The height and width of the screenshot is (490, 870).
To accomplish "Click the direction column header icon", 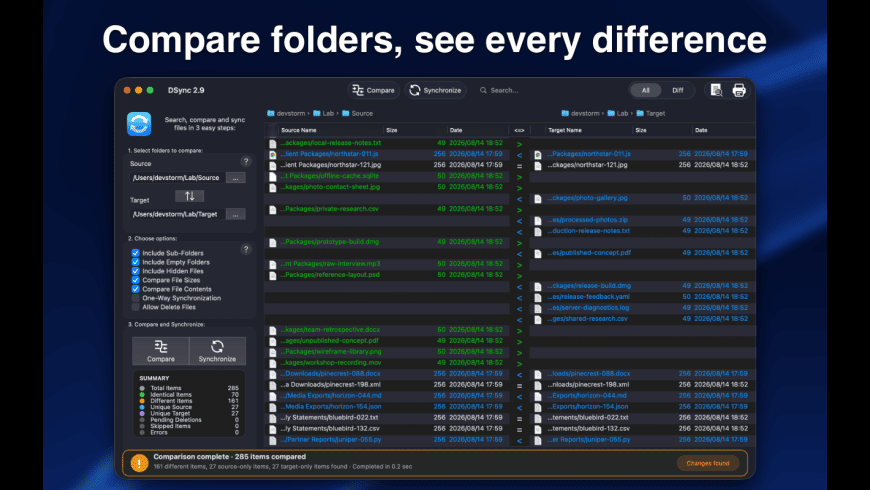I will (519, 130).
